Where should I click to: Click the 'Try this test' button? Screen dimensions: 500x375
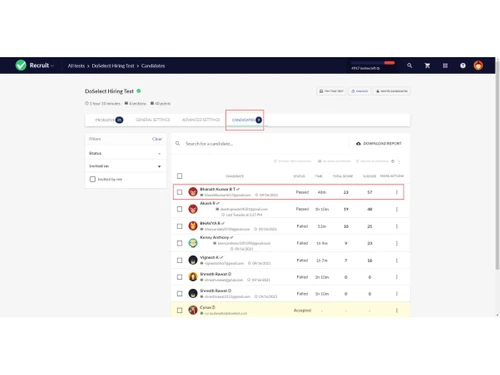[331, 91]
